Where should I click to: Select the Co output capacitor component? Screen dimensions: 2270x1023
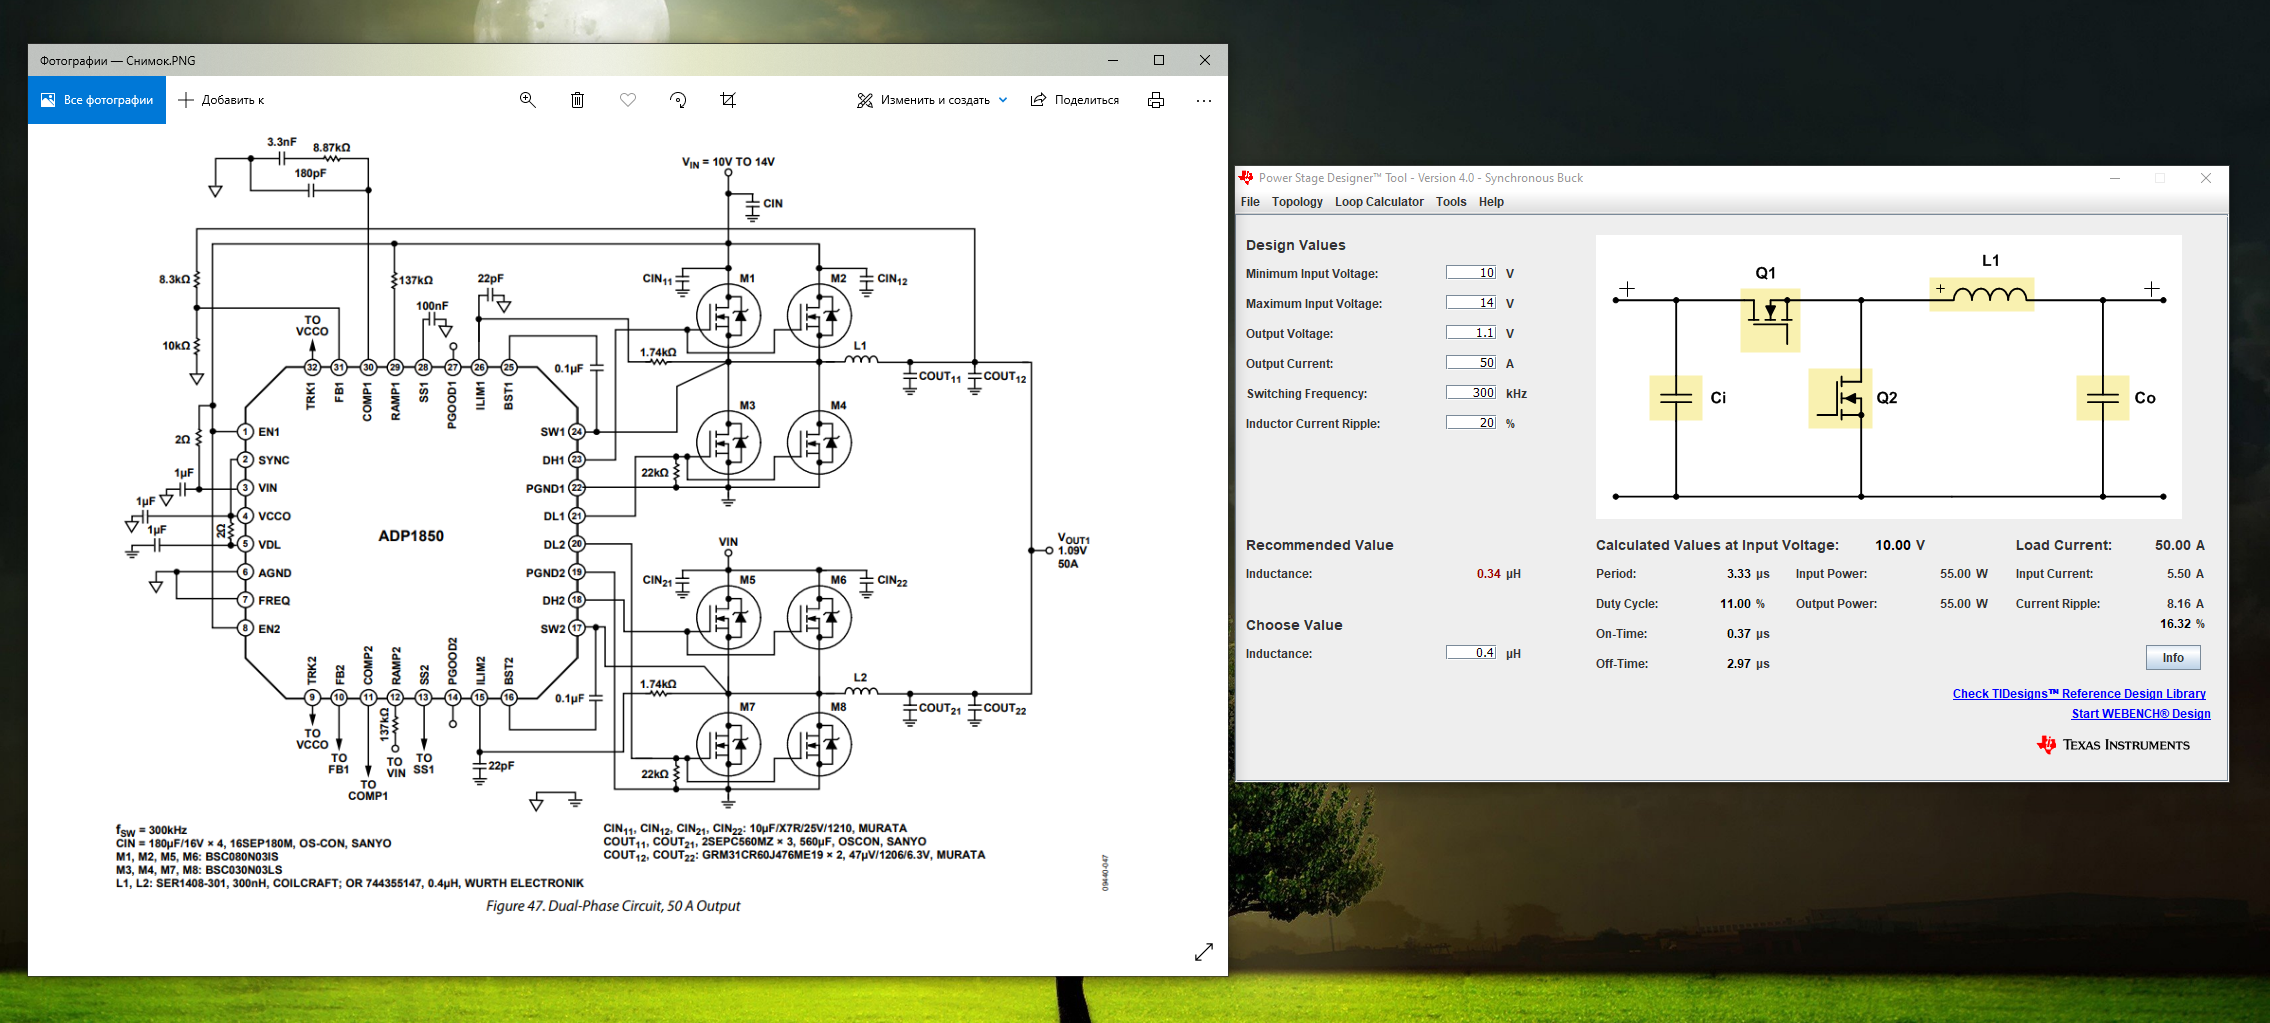(x=2103, y=398)
